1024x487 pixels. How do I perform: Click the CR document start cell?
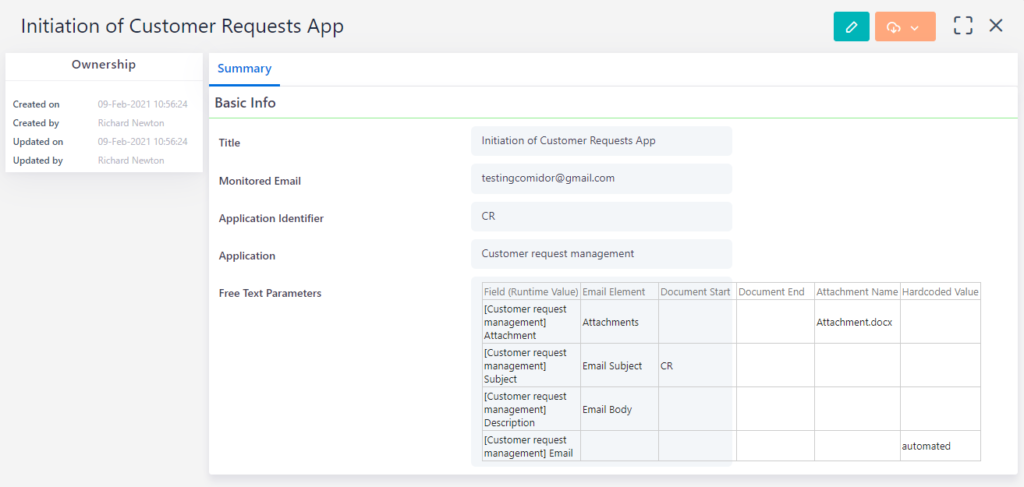click(697, 366)
